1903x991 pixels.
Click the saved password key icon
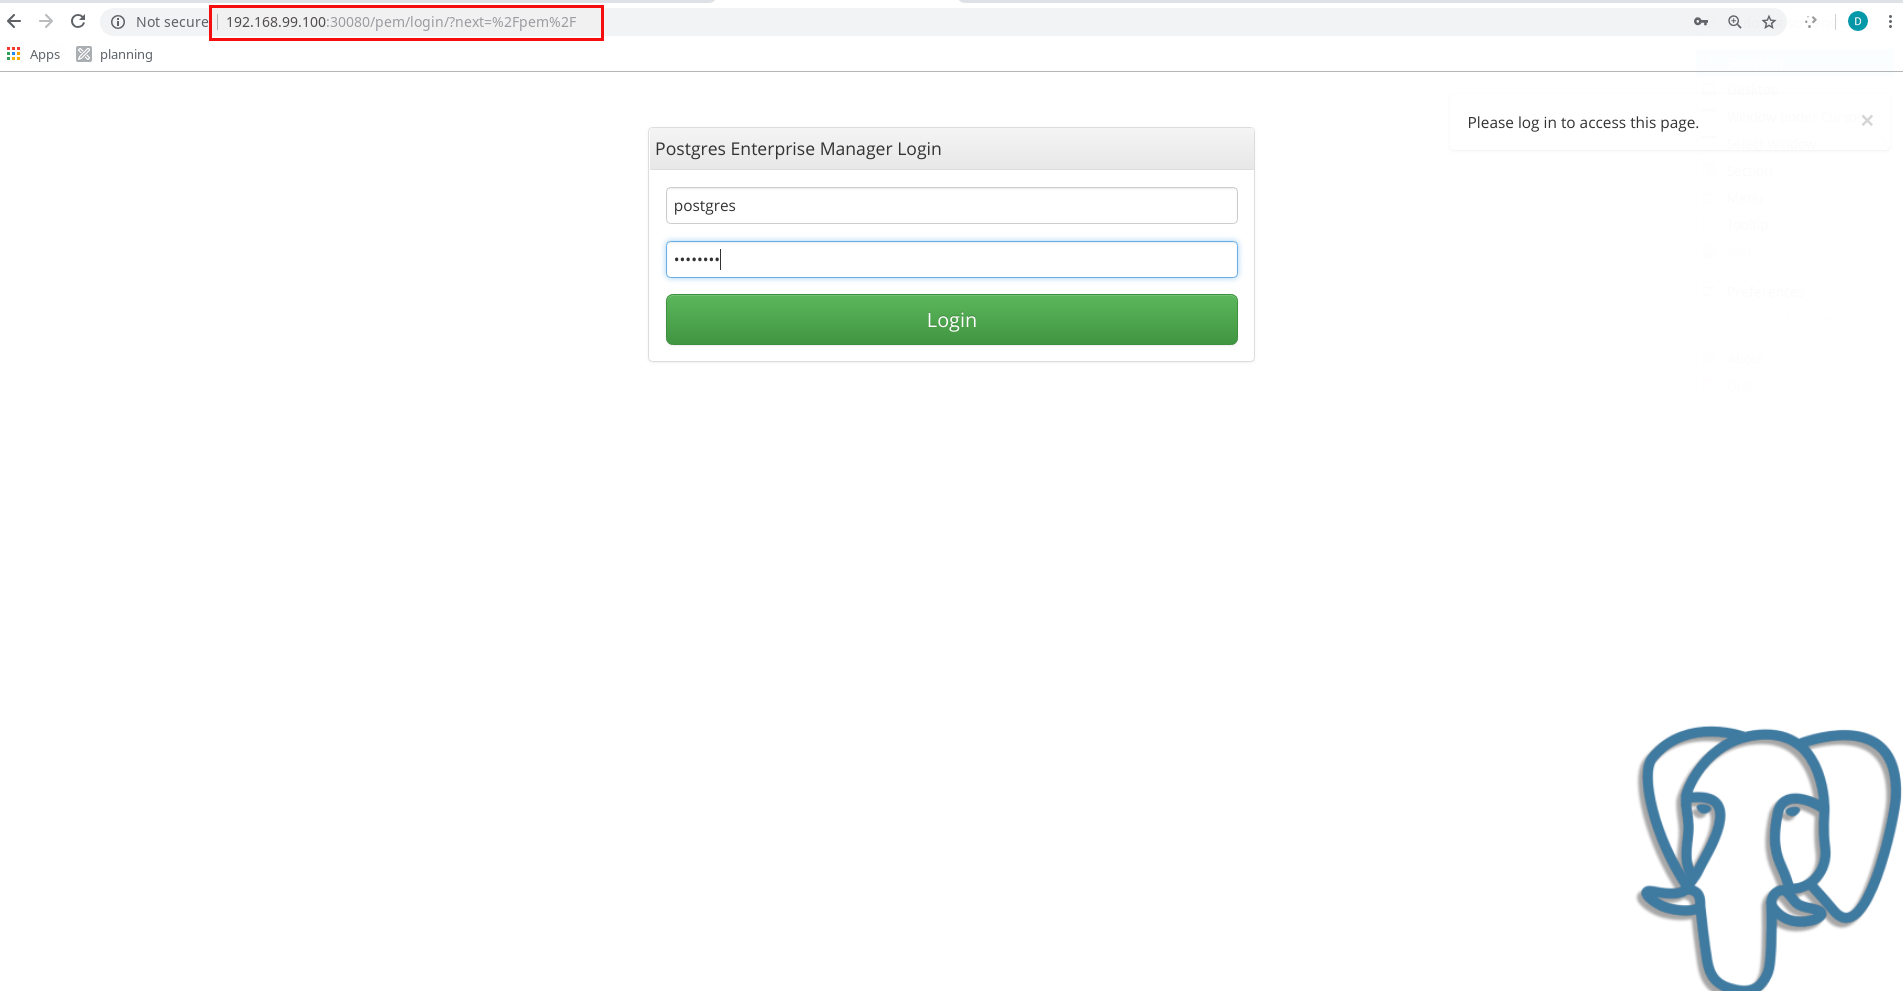click(1701, 22)
